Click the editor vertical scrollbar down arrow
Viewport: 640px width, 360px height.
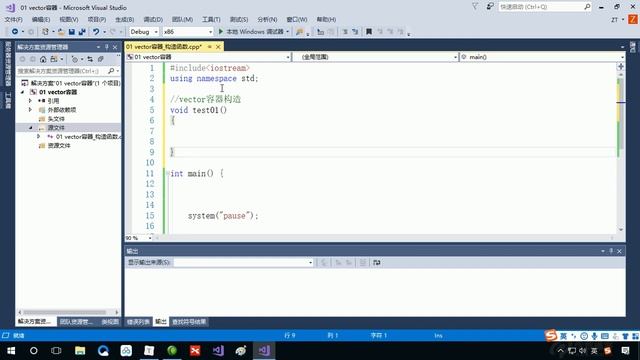(621, 230)
